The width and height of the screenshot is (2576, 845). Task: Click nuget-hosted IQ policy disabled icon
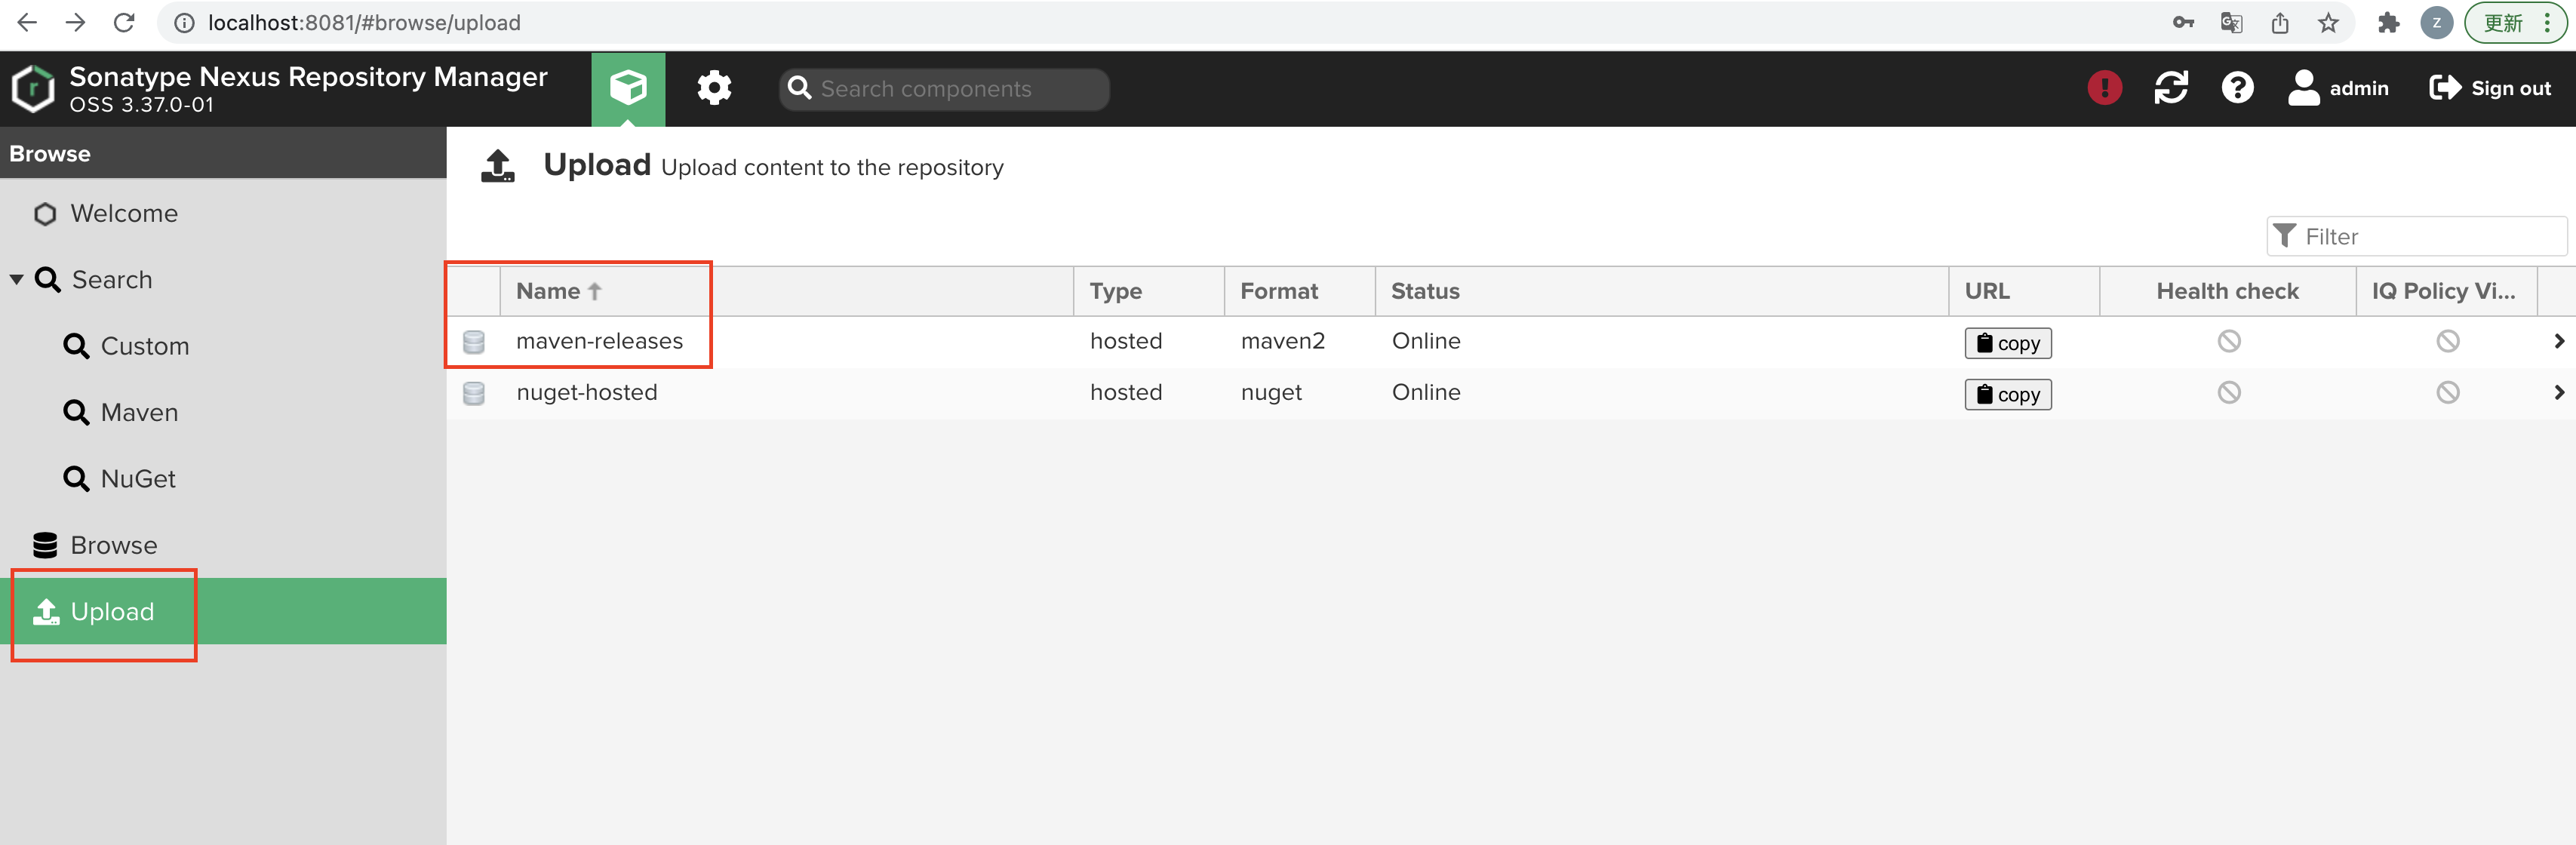(x=2447, y=393)
